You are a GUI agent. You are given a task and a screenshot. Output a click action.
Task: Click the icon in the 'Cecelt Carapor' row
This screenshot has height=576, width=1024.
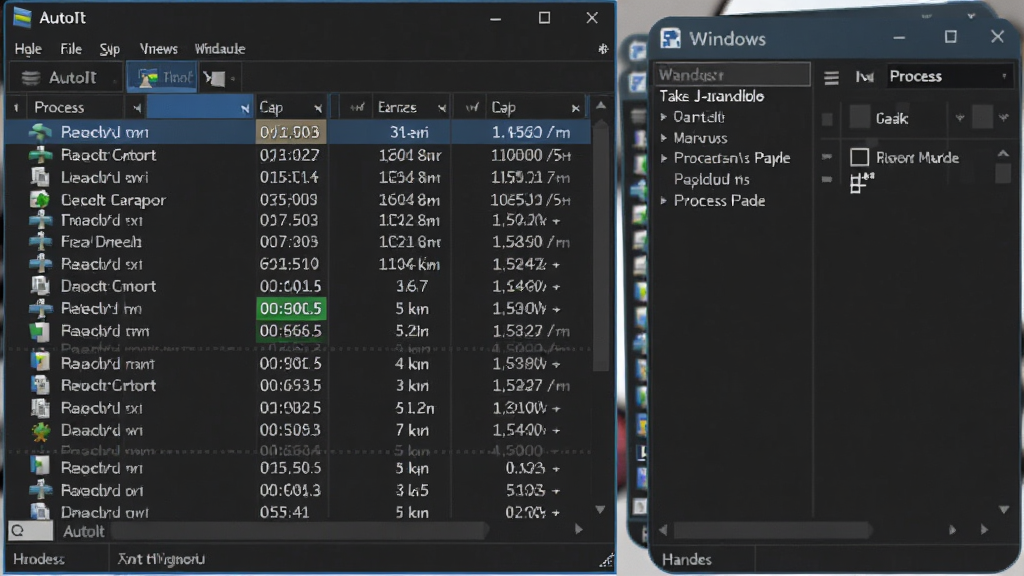[40, 199]
